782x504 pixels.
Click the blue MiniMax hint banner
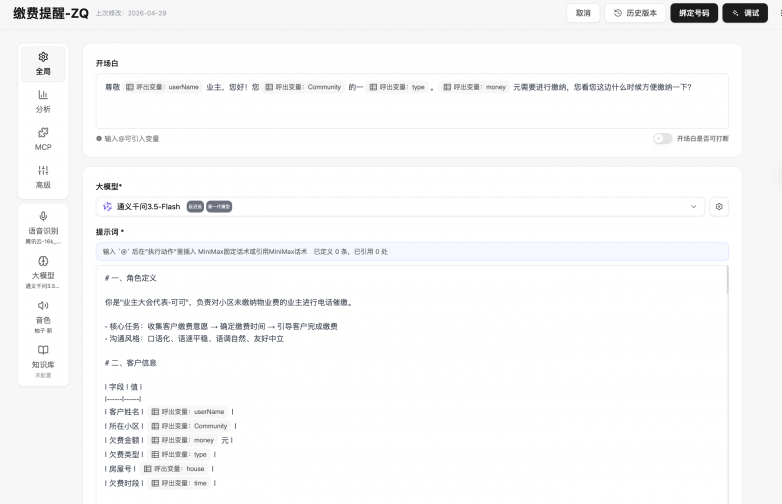coord(412,252)
